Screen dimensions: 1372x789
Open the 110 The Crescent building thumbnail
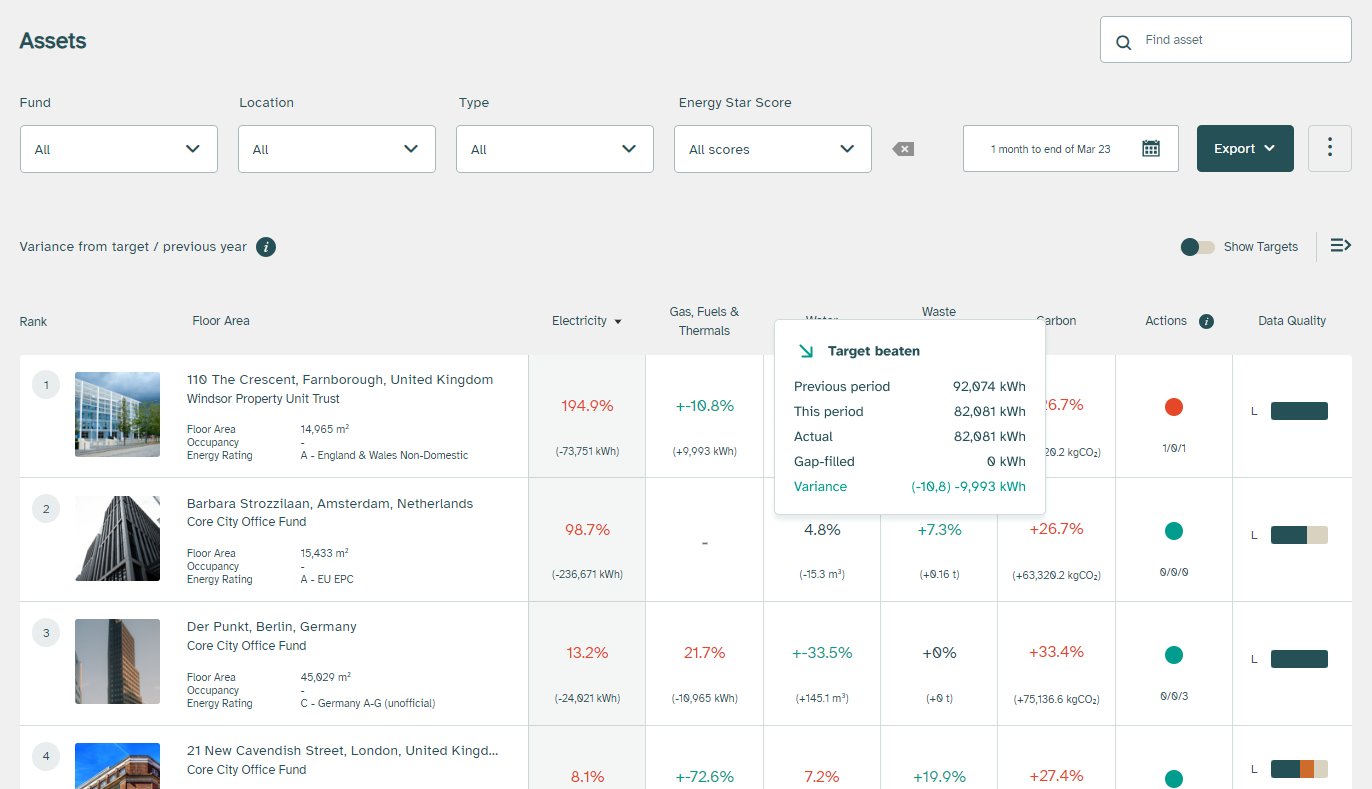pyautogui.click(x=117, y=414)
